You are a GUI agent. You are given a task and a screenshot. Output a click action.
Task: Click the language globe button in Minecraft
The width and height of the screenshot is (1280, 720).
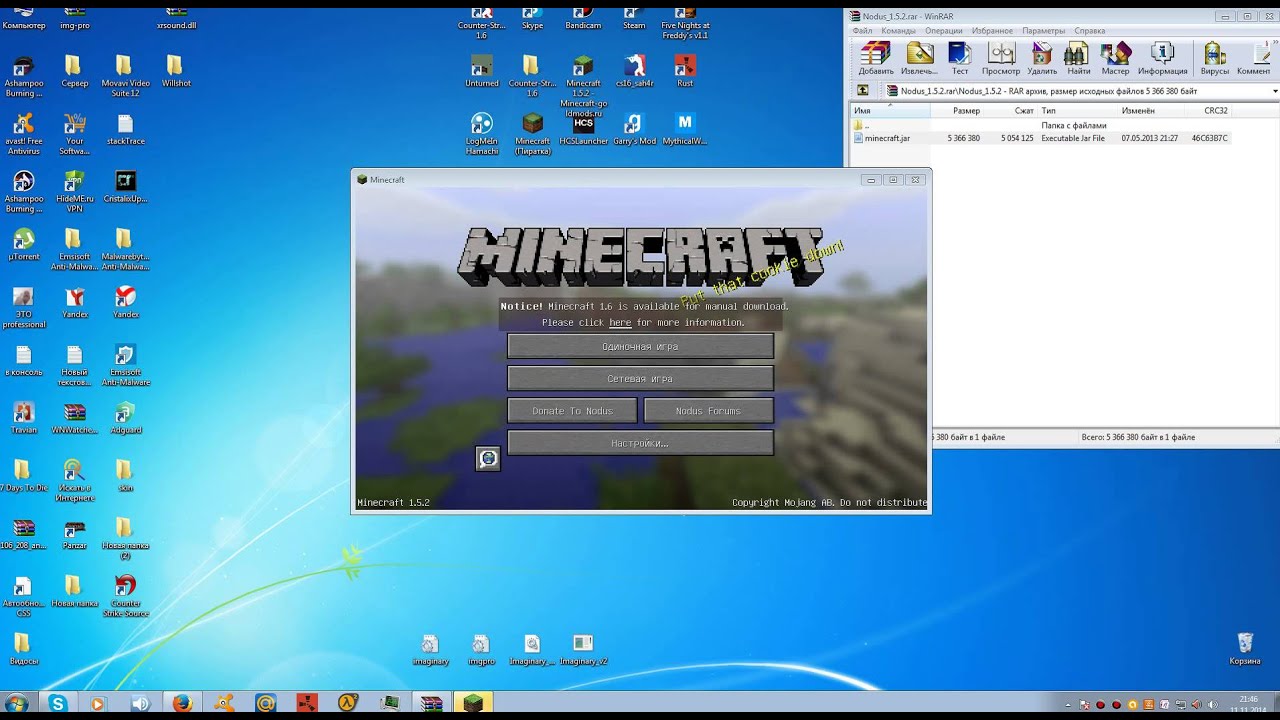pos(488,459)
